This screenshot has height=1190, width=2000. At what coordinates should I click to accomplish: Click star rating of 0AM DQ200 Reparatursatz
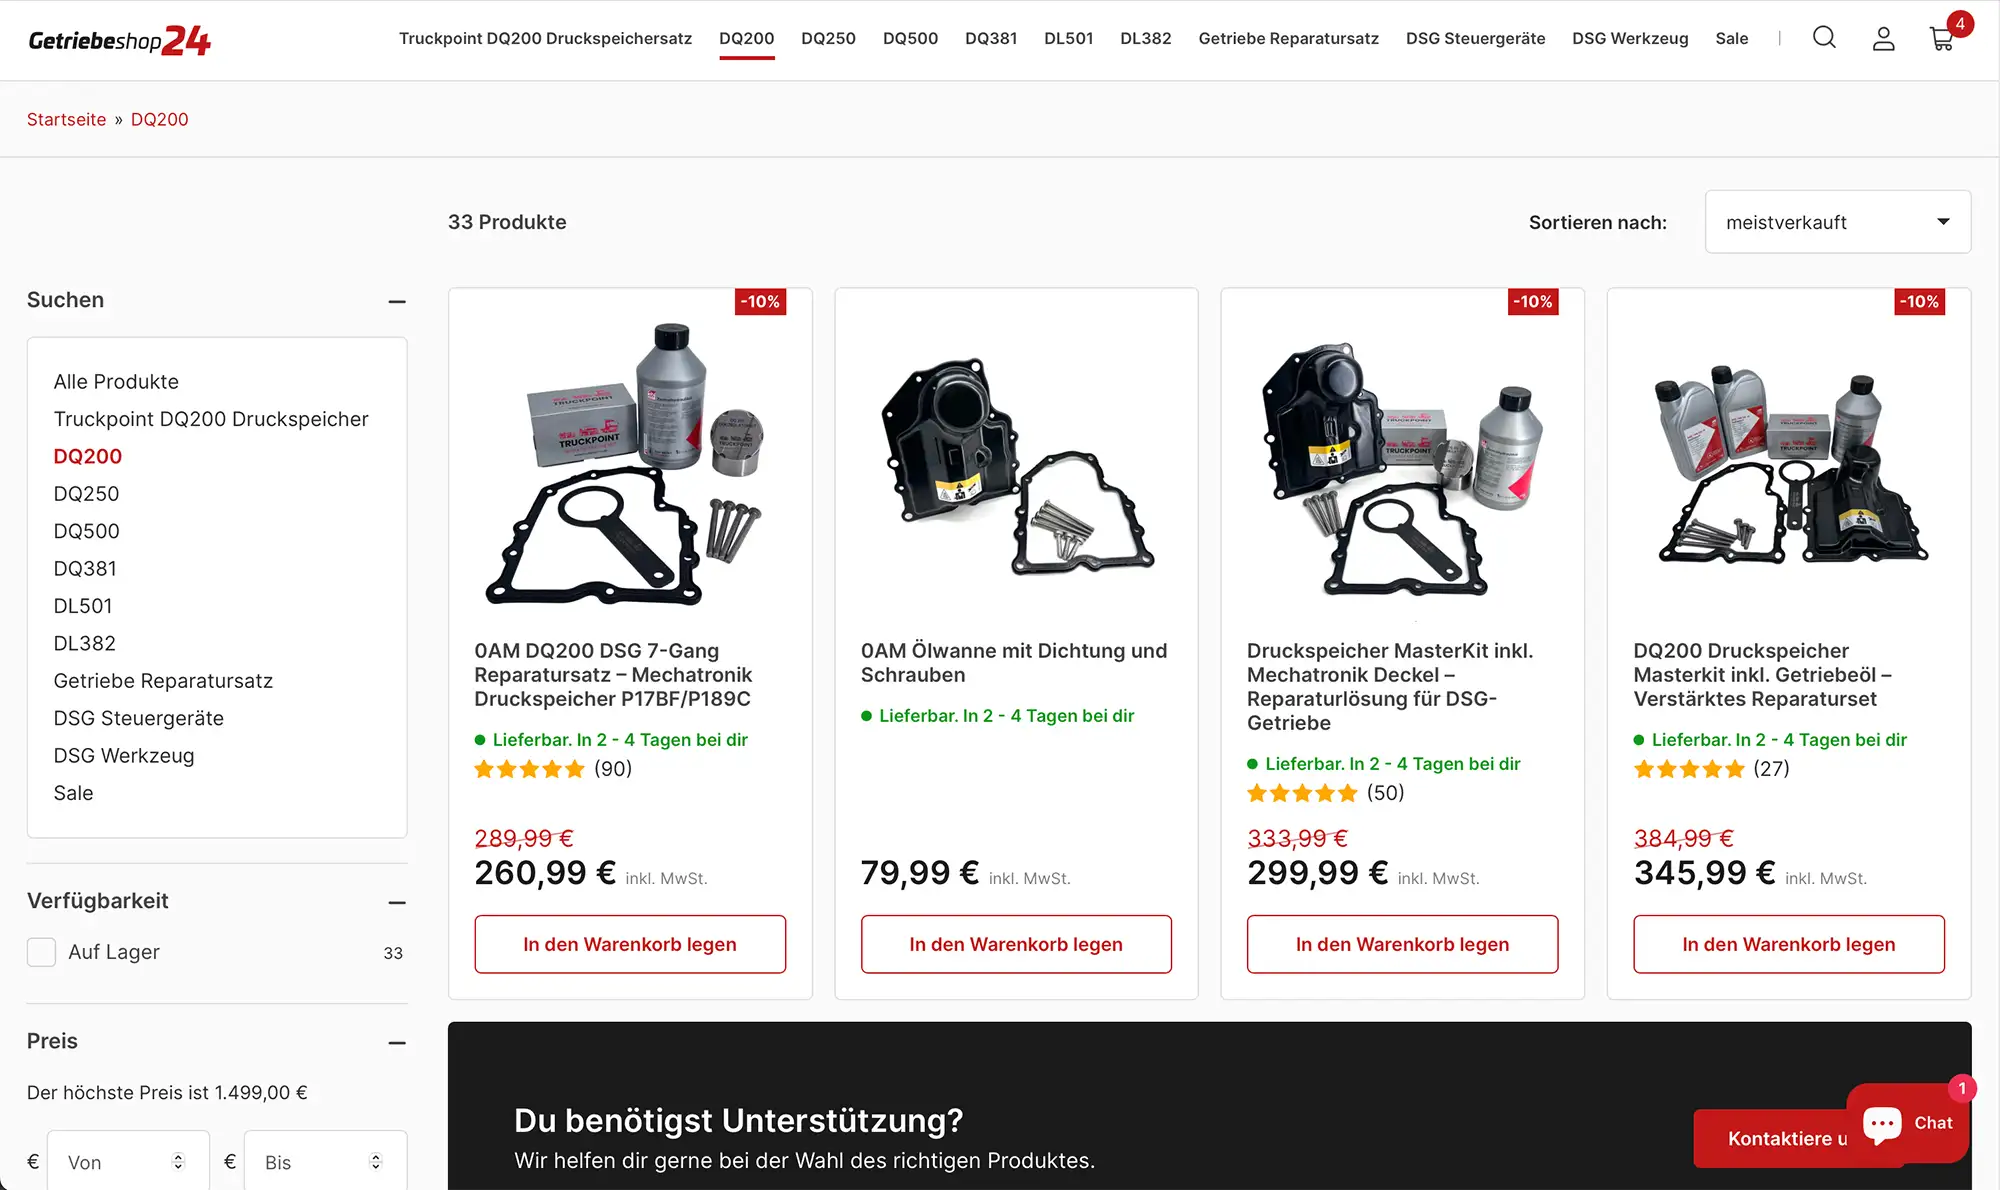tap(529, 769)
